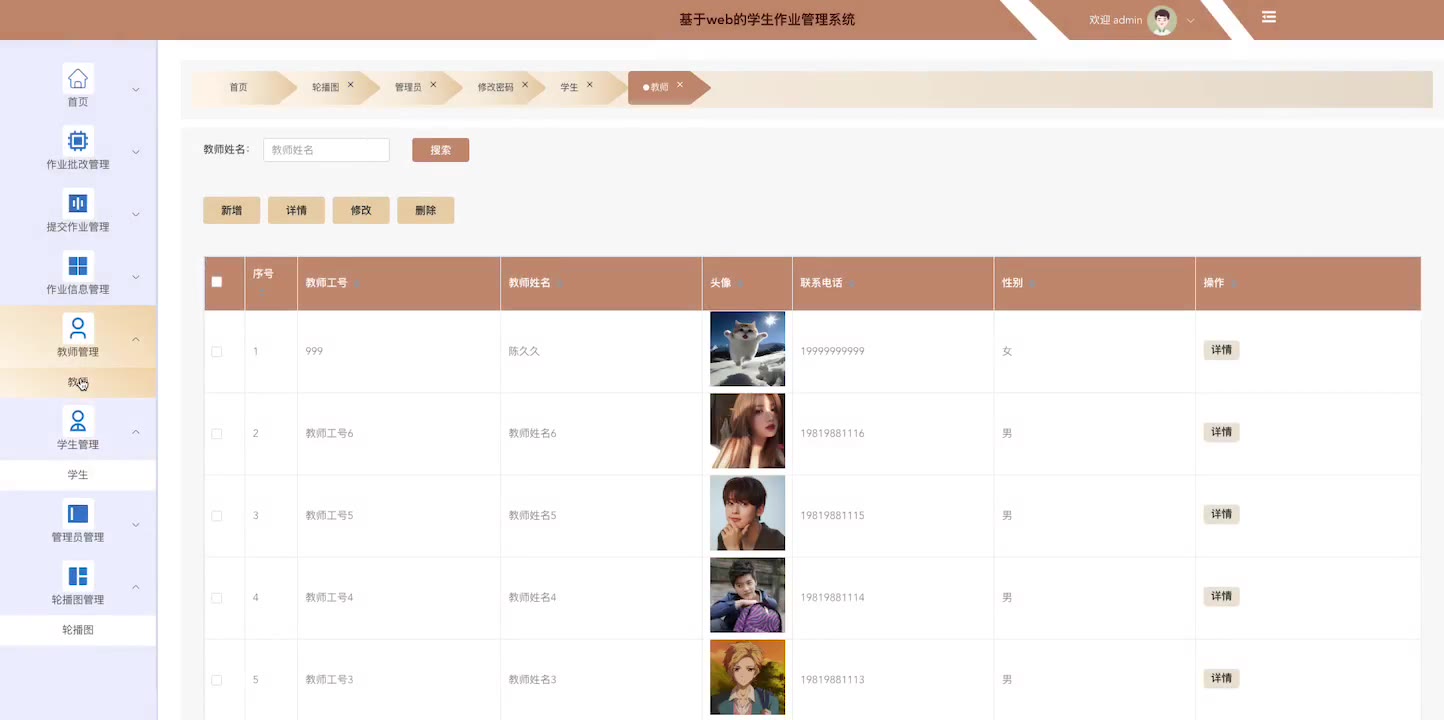Select the checkbox for 教师姓名6 row
The image size is (1444, 720).
[217, 434]
